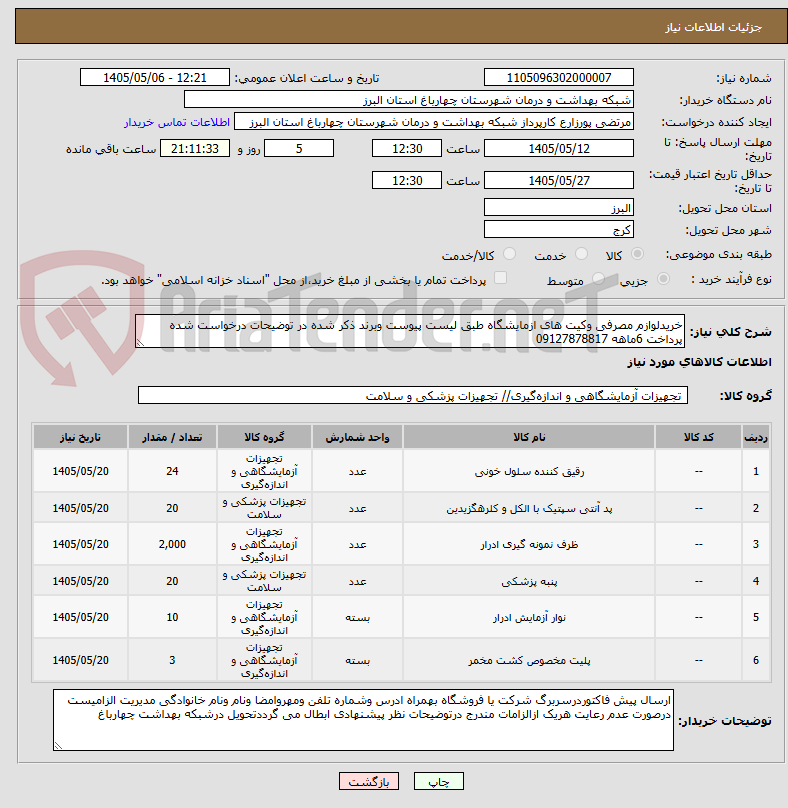Click the شماره نیاز field 1105096302000007

559,77
